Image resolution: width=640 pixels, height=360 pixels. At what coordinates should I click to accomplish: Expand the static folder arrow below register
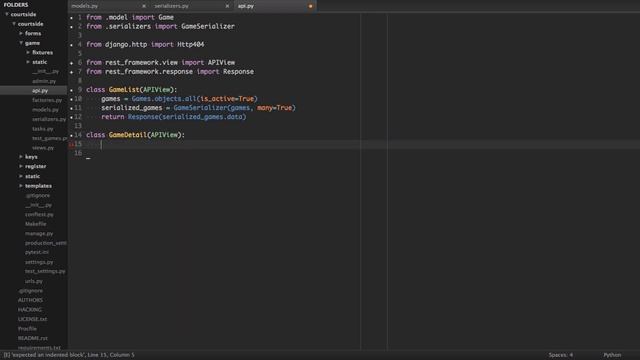21,176
